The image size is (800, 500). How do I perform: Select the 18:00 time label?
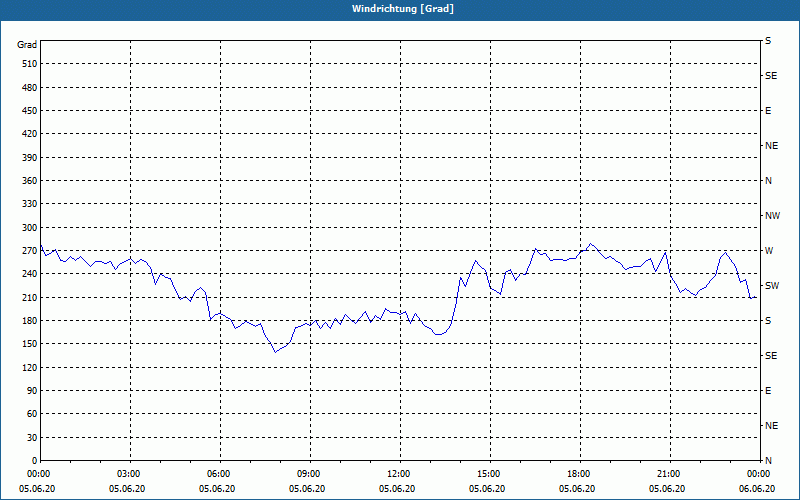(x=580, y=474)
